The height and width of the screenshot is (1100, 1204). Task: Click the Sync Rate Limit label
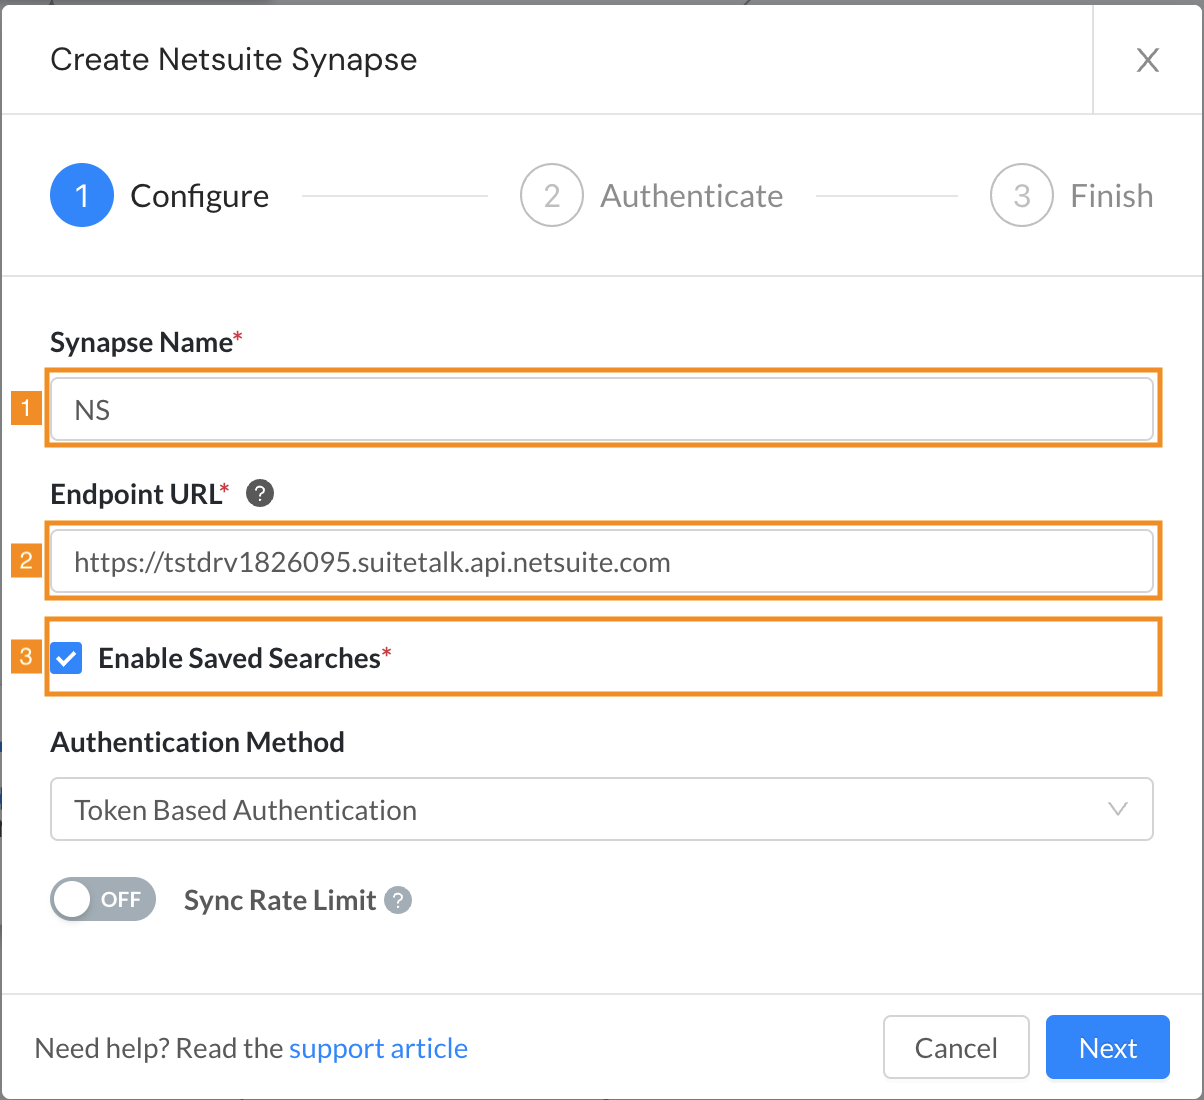[x=280, y=900]
